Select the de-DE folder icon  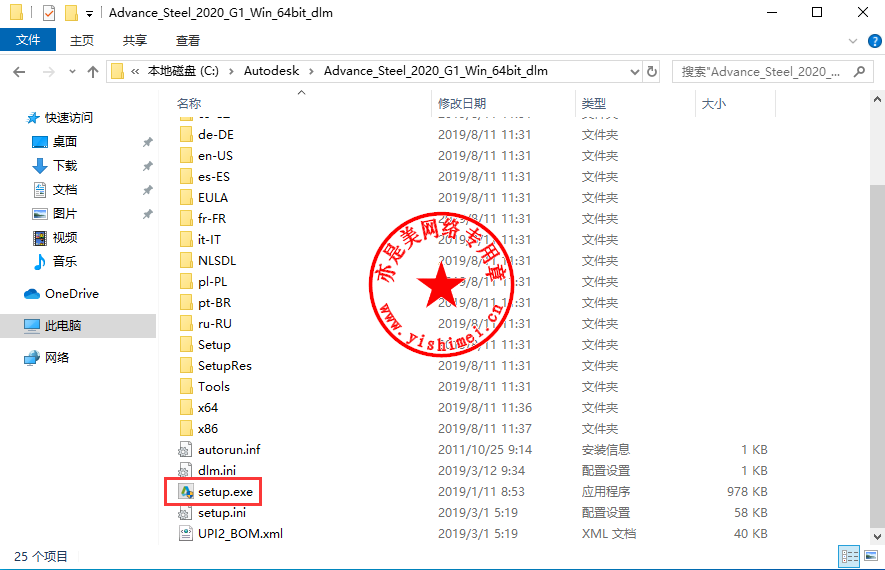[186, 134]
